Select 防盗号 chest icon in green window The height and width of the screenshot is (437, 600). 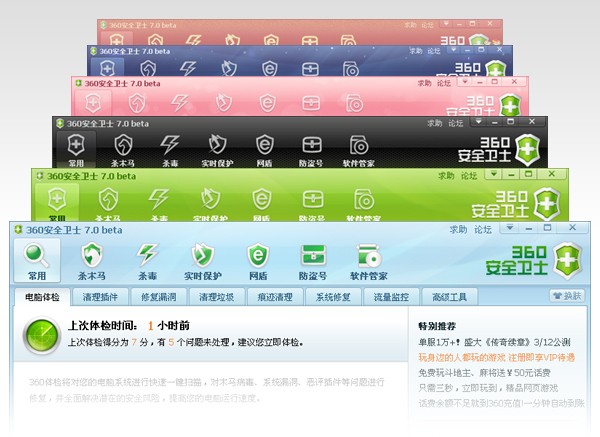(x=313, y=199)
